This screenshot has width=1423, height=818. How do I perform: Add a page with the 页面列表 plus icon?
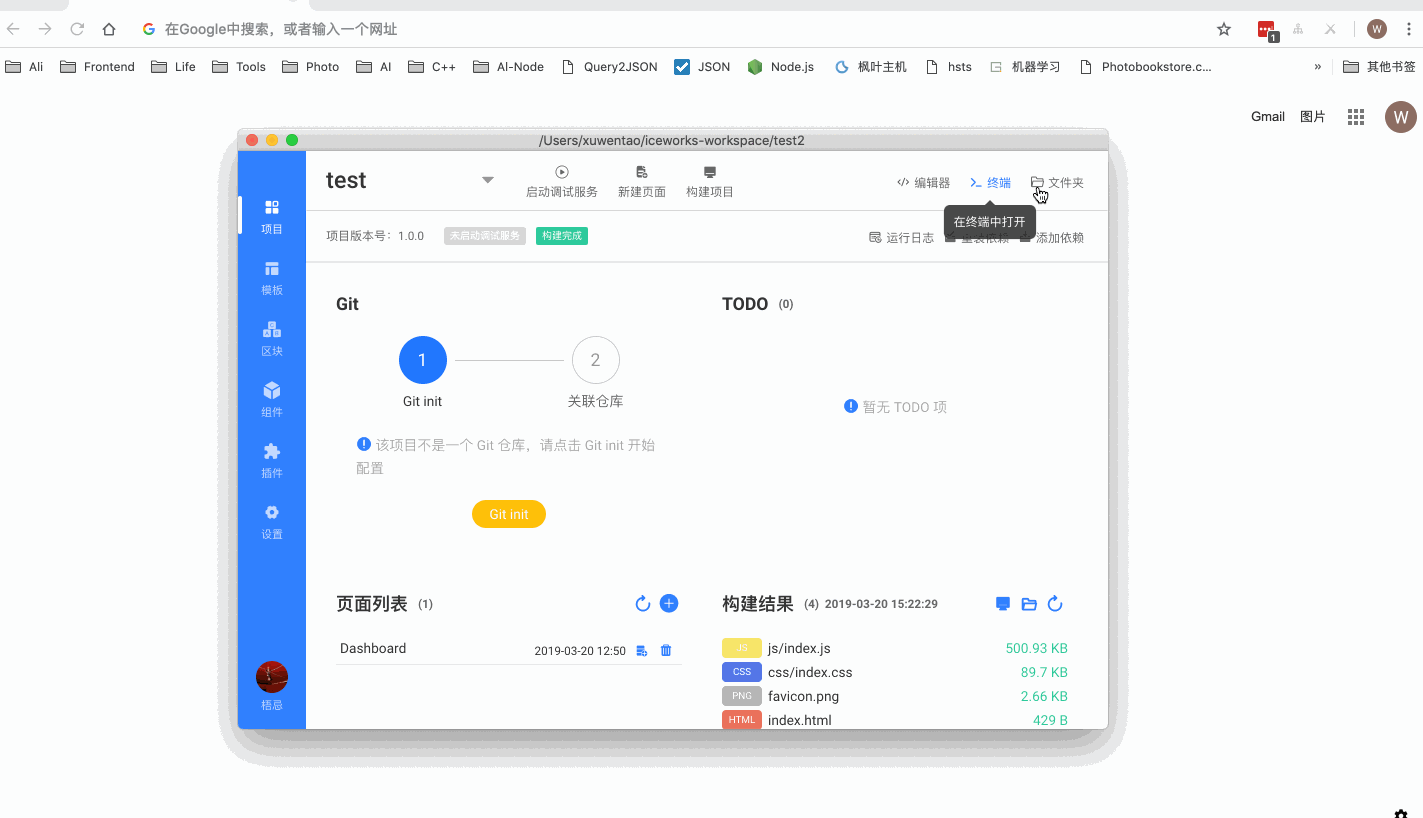tap(670, 604)
